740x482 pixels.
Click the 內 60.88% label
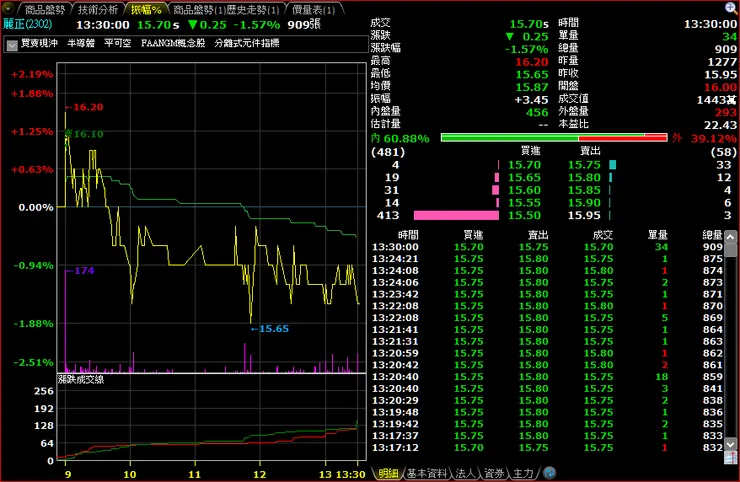tap(400, 139)
